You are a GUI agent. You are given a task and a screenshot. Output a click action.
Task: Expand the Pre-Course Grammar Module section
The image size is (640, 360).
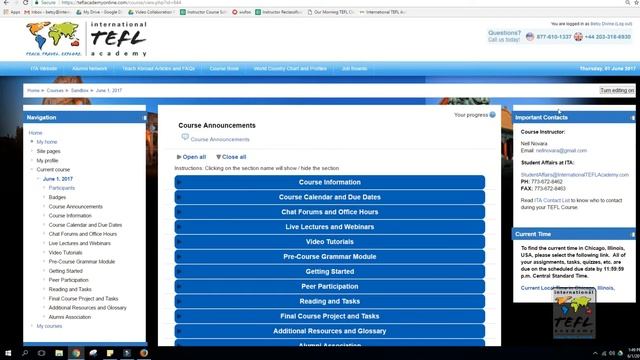pos(330,257)
